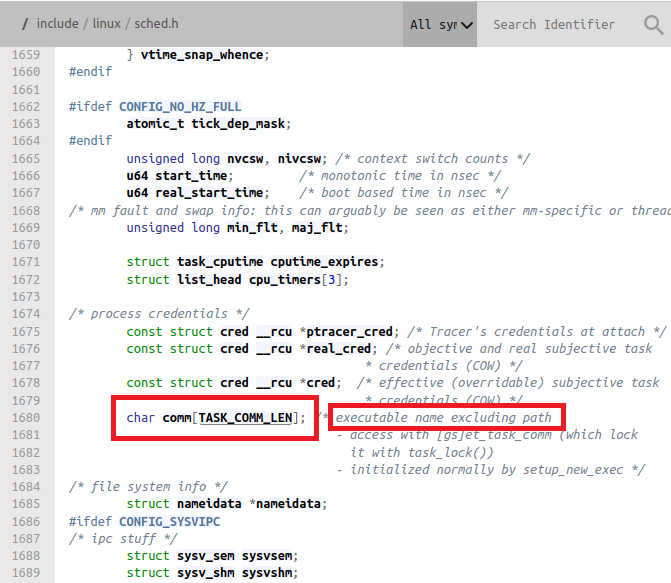Click the search magnifier icon
Viewport: 671px width, 583px height.
[653, 24]
